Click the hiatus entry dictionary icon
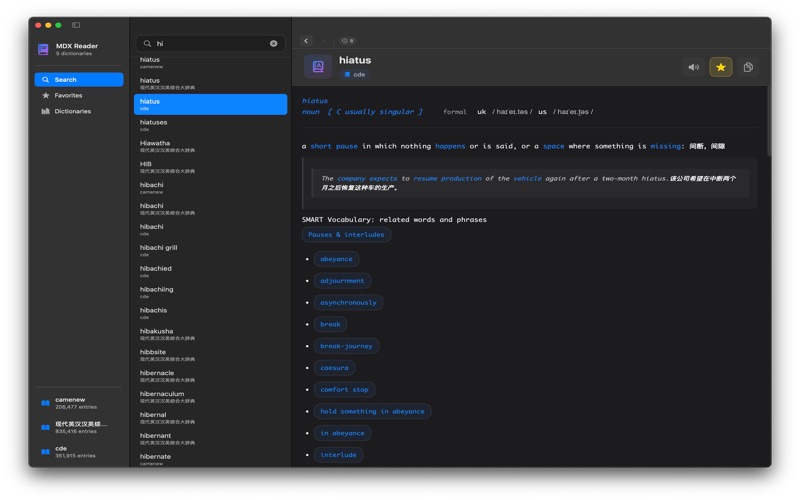Viewport: 800px width, 500px height. 318,66
